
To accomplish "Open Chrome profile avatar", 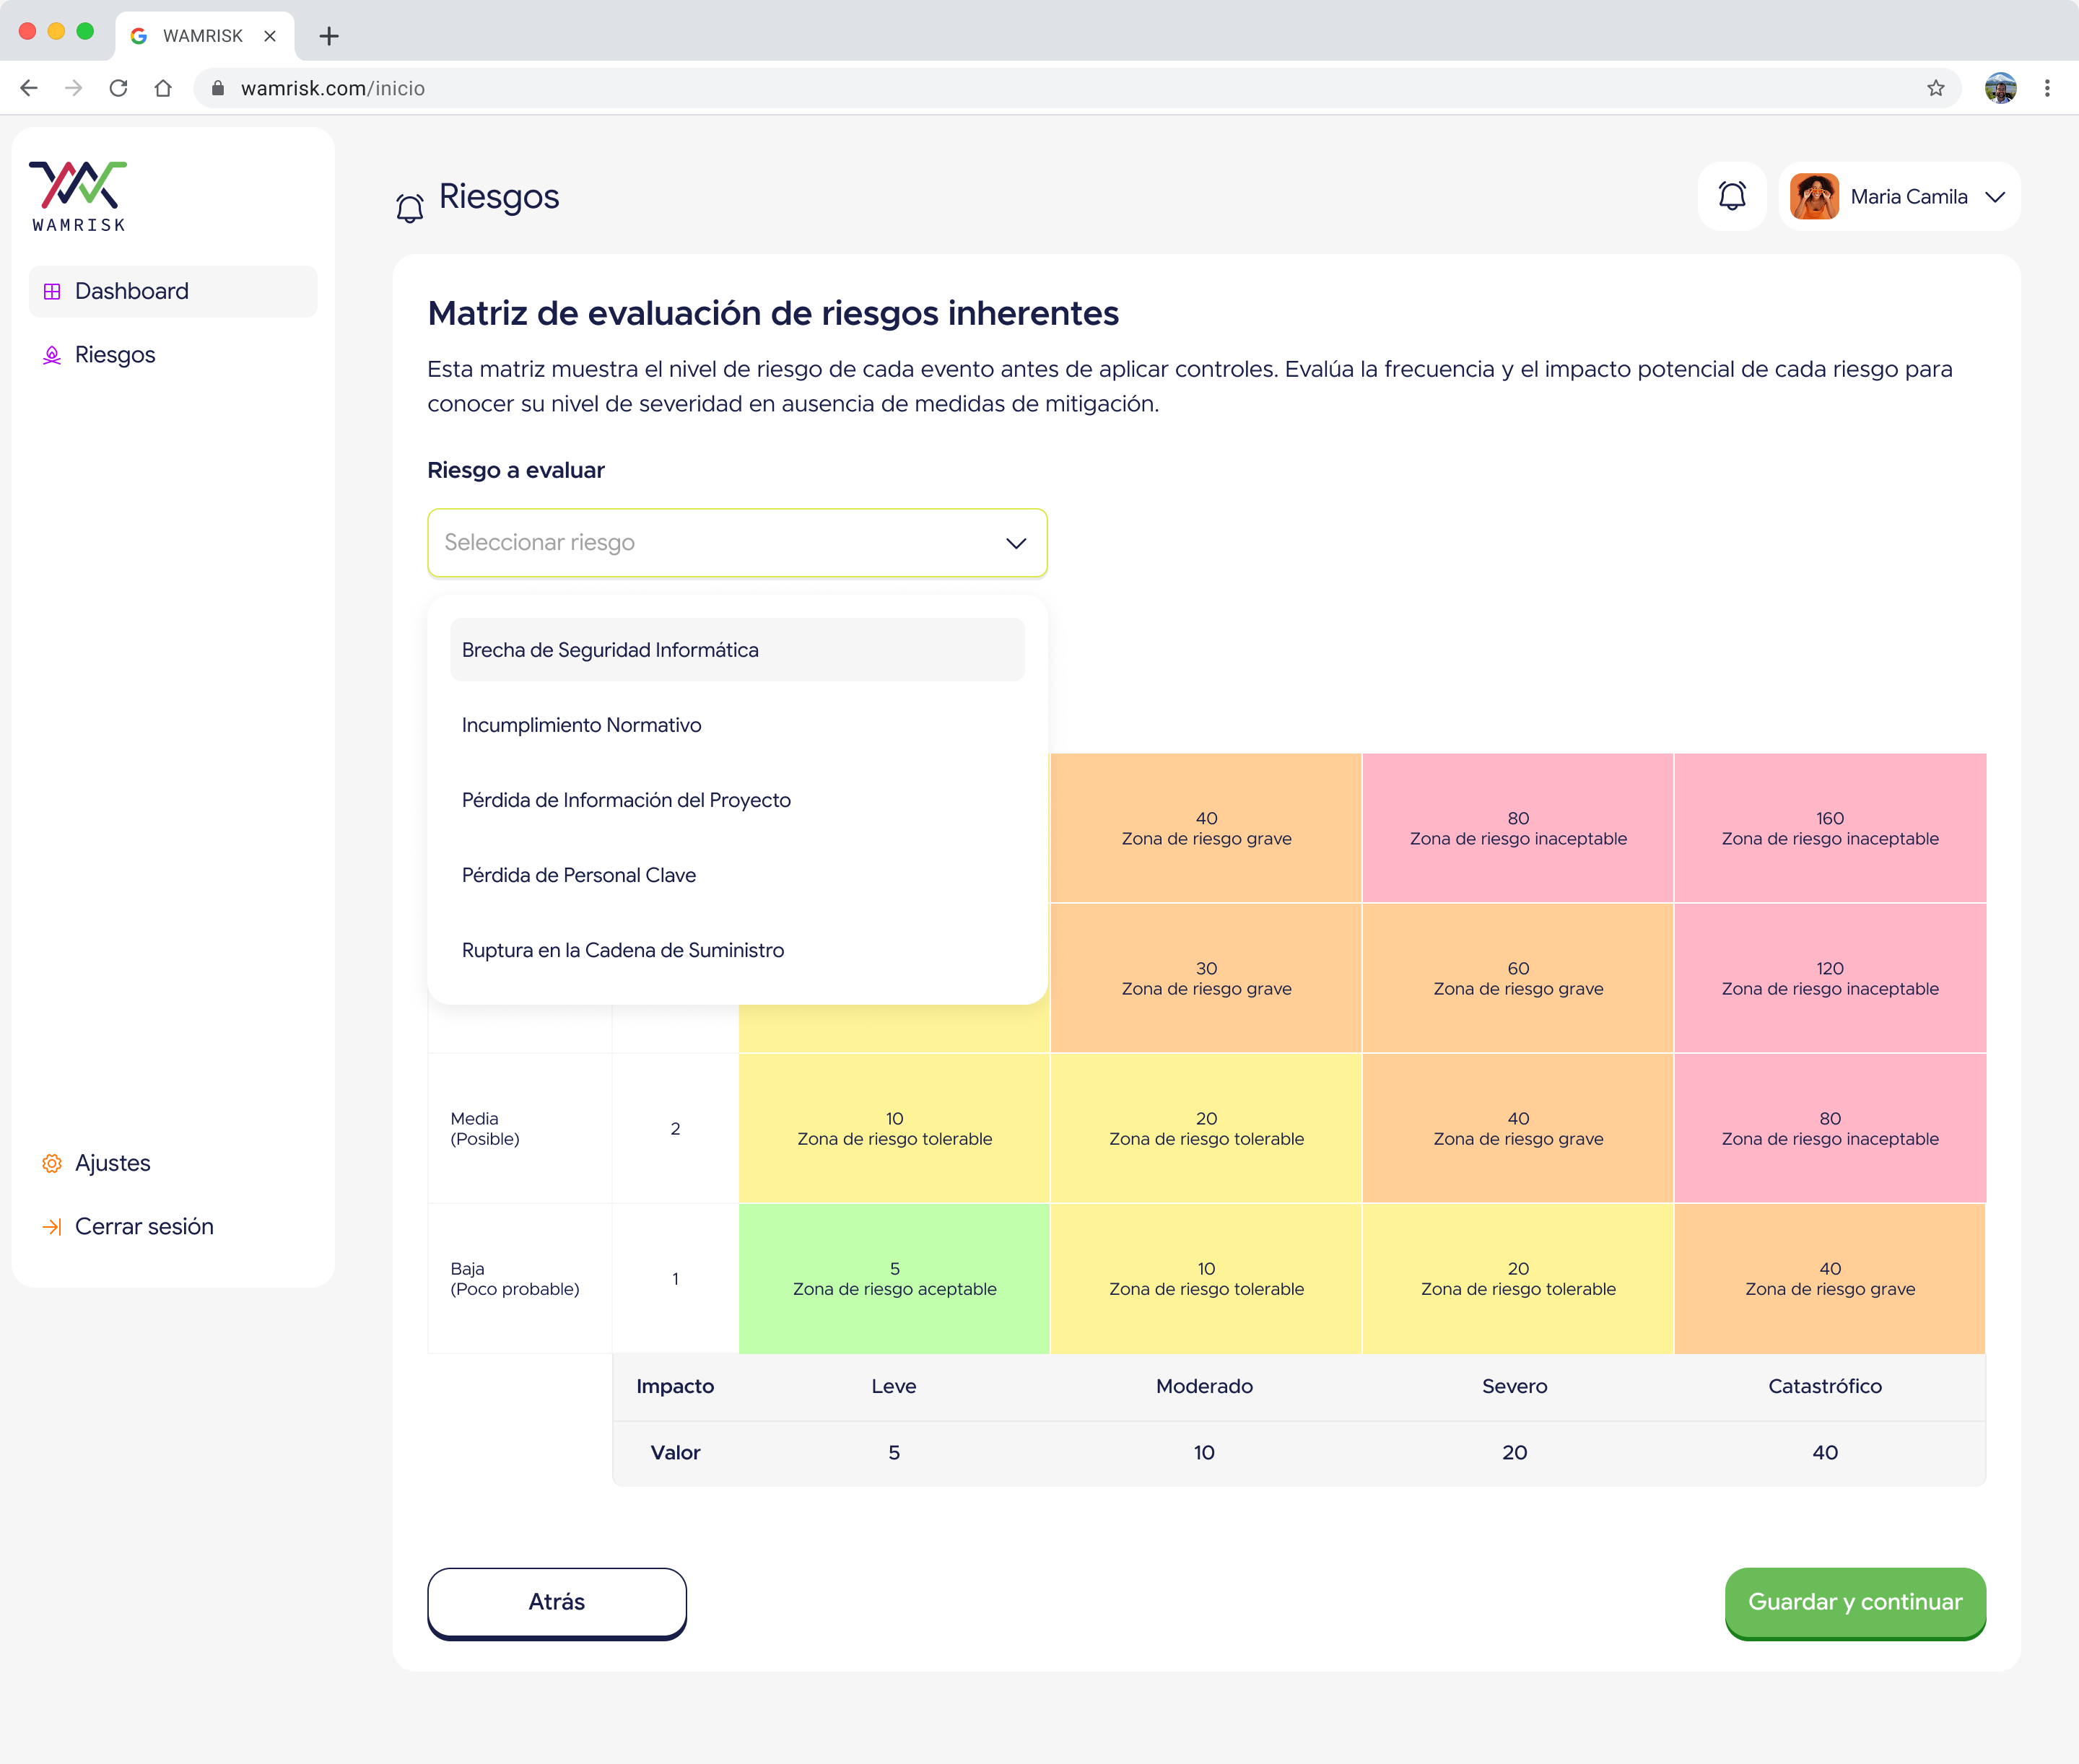I will tap(2000, 88).
